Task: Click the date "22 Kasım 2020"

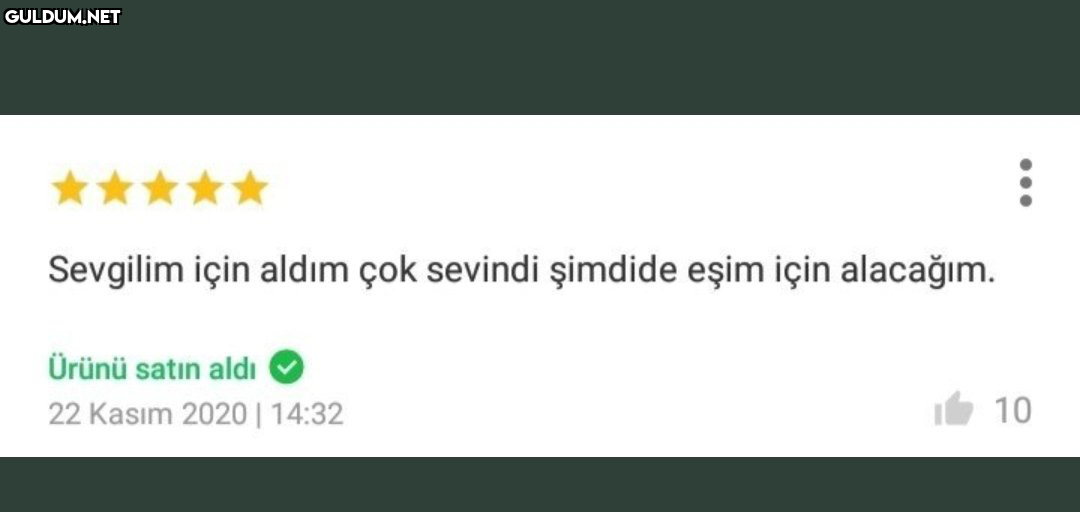Action: pos(147,415)
